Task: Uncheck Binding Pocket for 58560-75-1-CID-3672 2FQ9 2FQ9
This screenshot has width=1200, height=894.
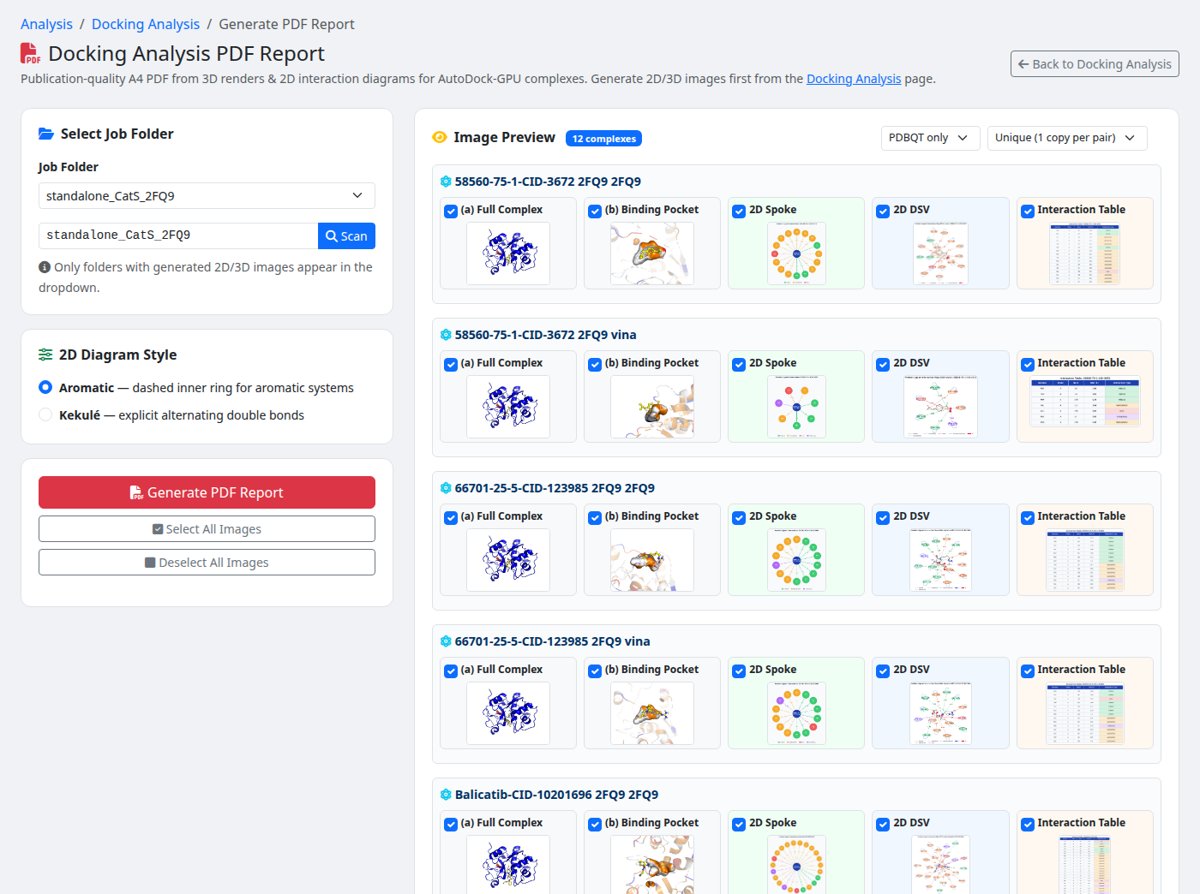Action: 595,211
